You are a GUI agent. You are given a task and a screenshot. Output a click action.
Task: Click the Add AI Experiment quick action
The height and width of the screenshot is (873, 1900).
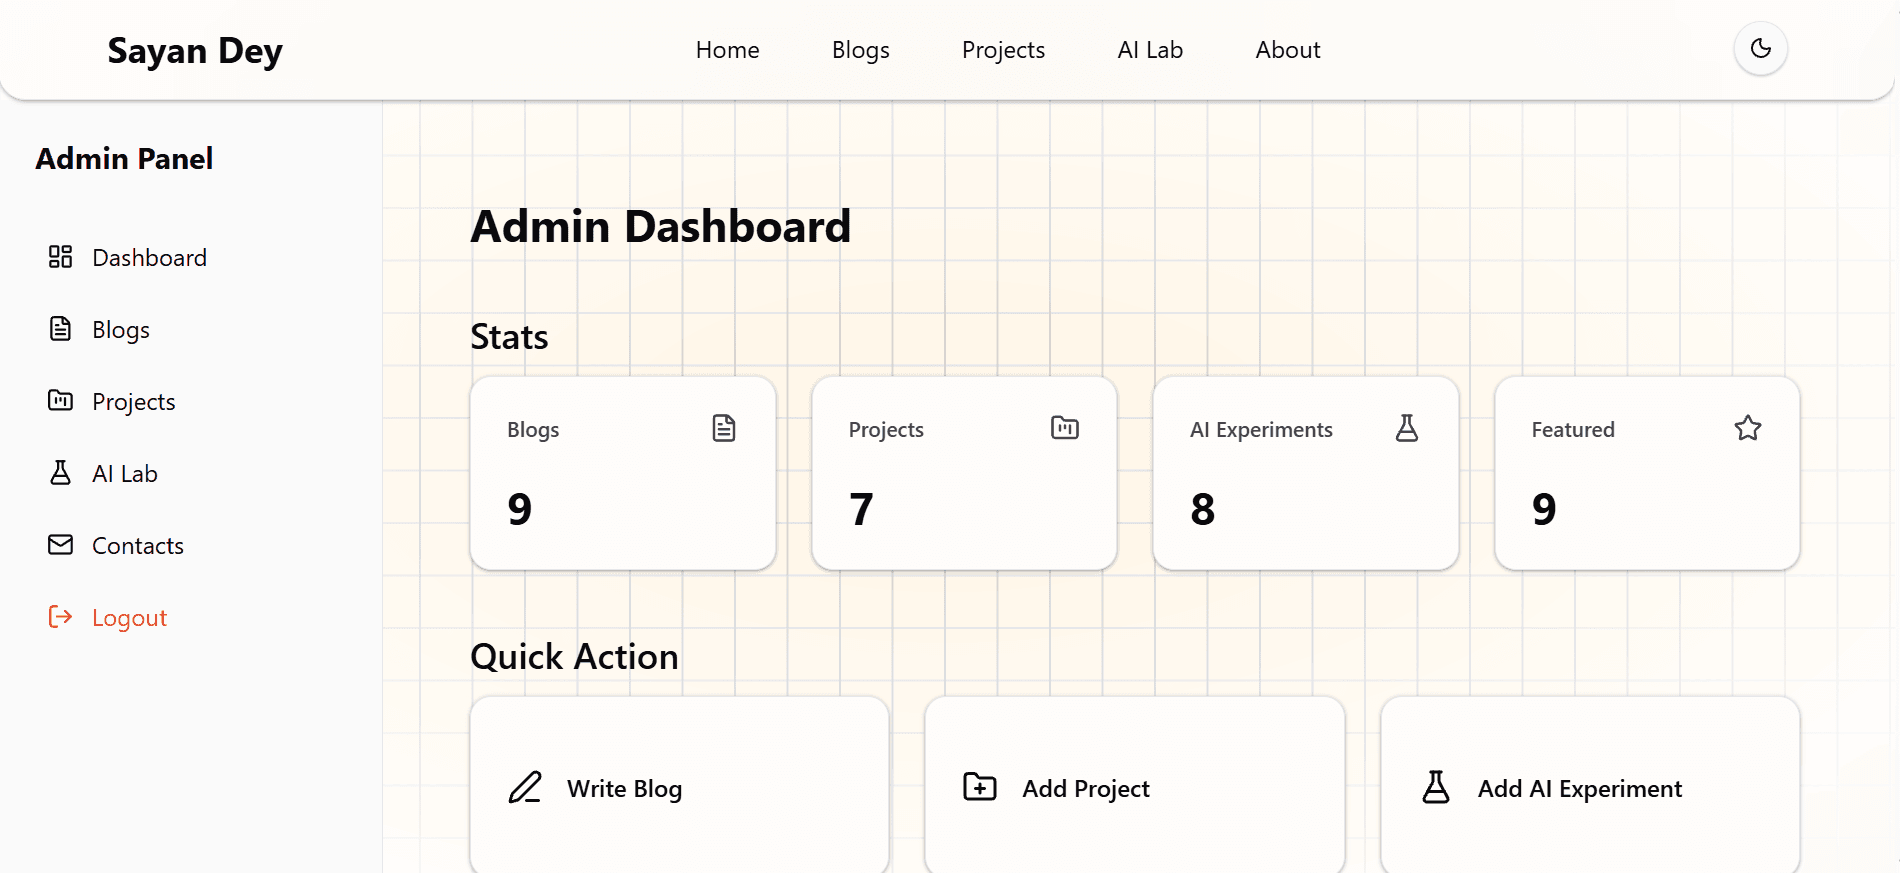click(x=1590, y=788)
